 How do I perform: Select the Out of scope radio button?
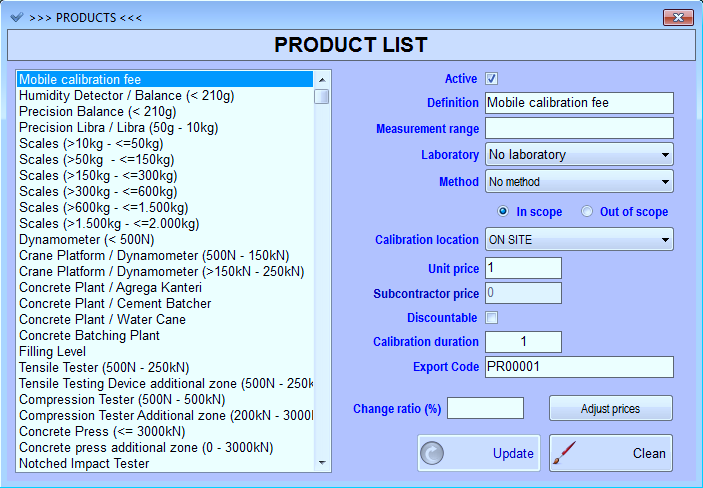coord(586,211)
